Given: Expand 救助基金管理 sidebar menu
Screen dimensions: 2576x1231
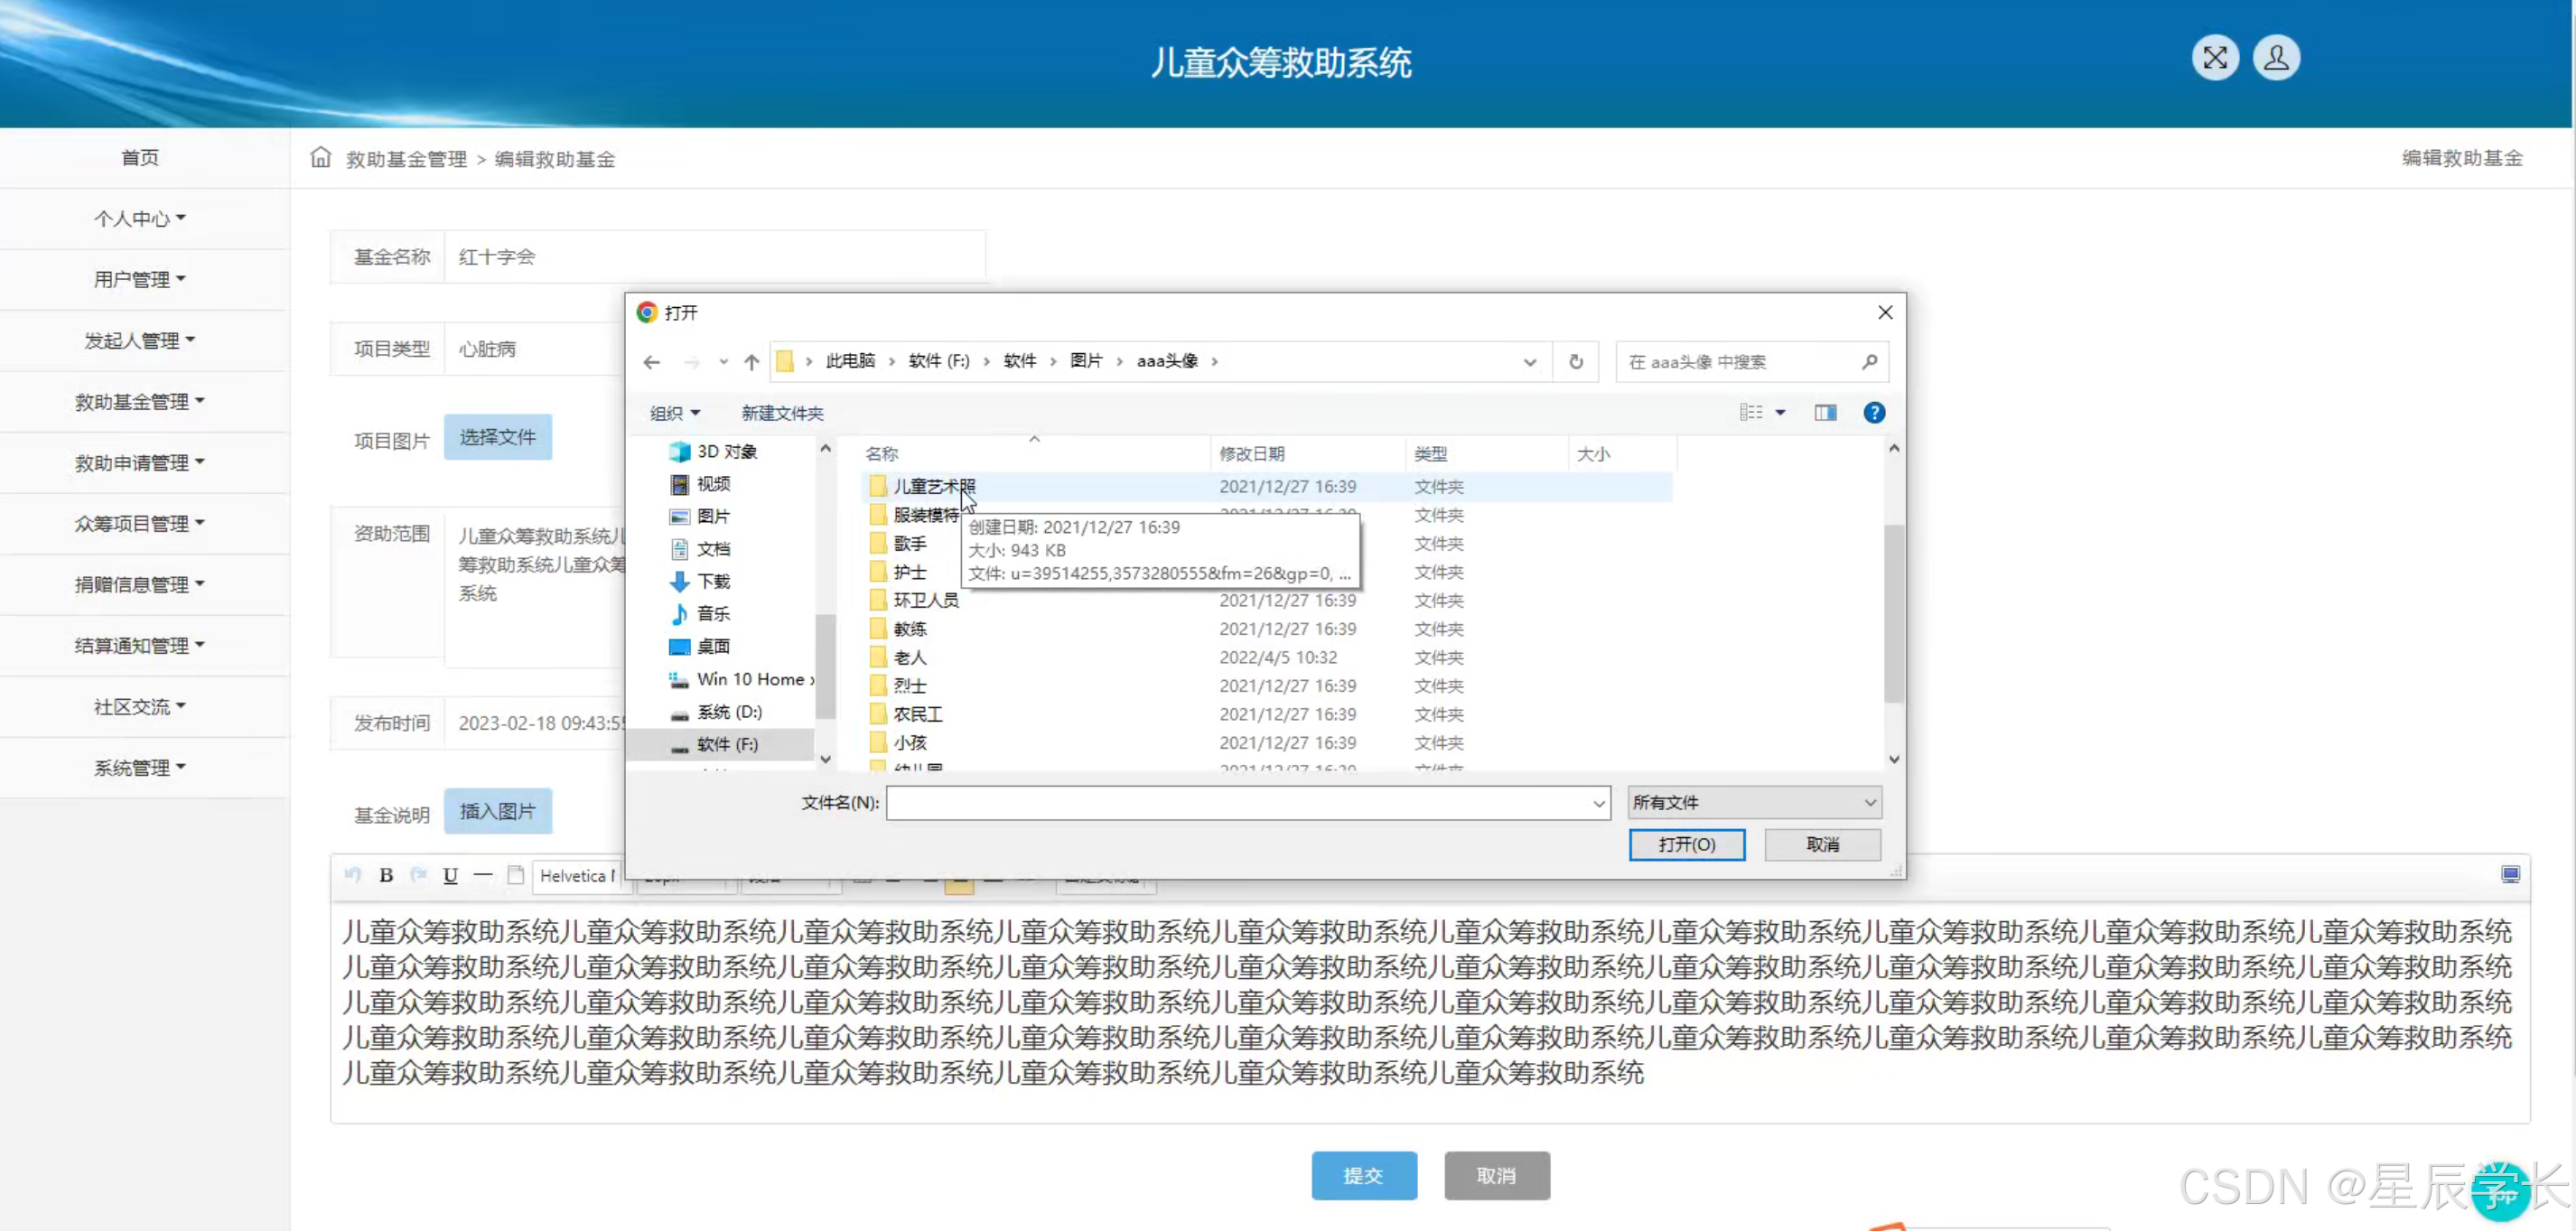Looking at the screenshot, I should pos(140,402).
